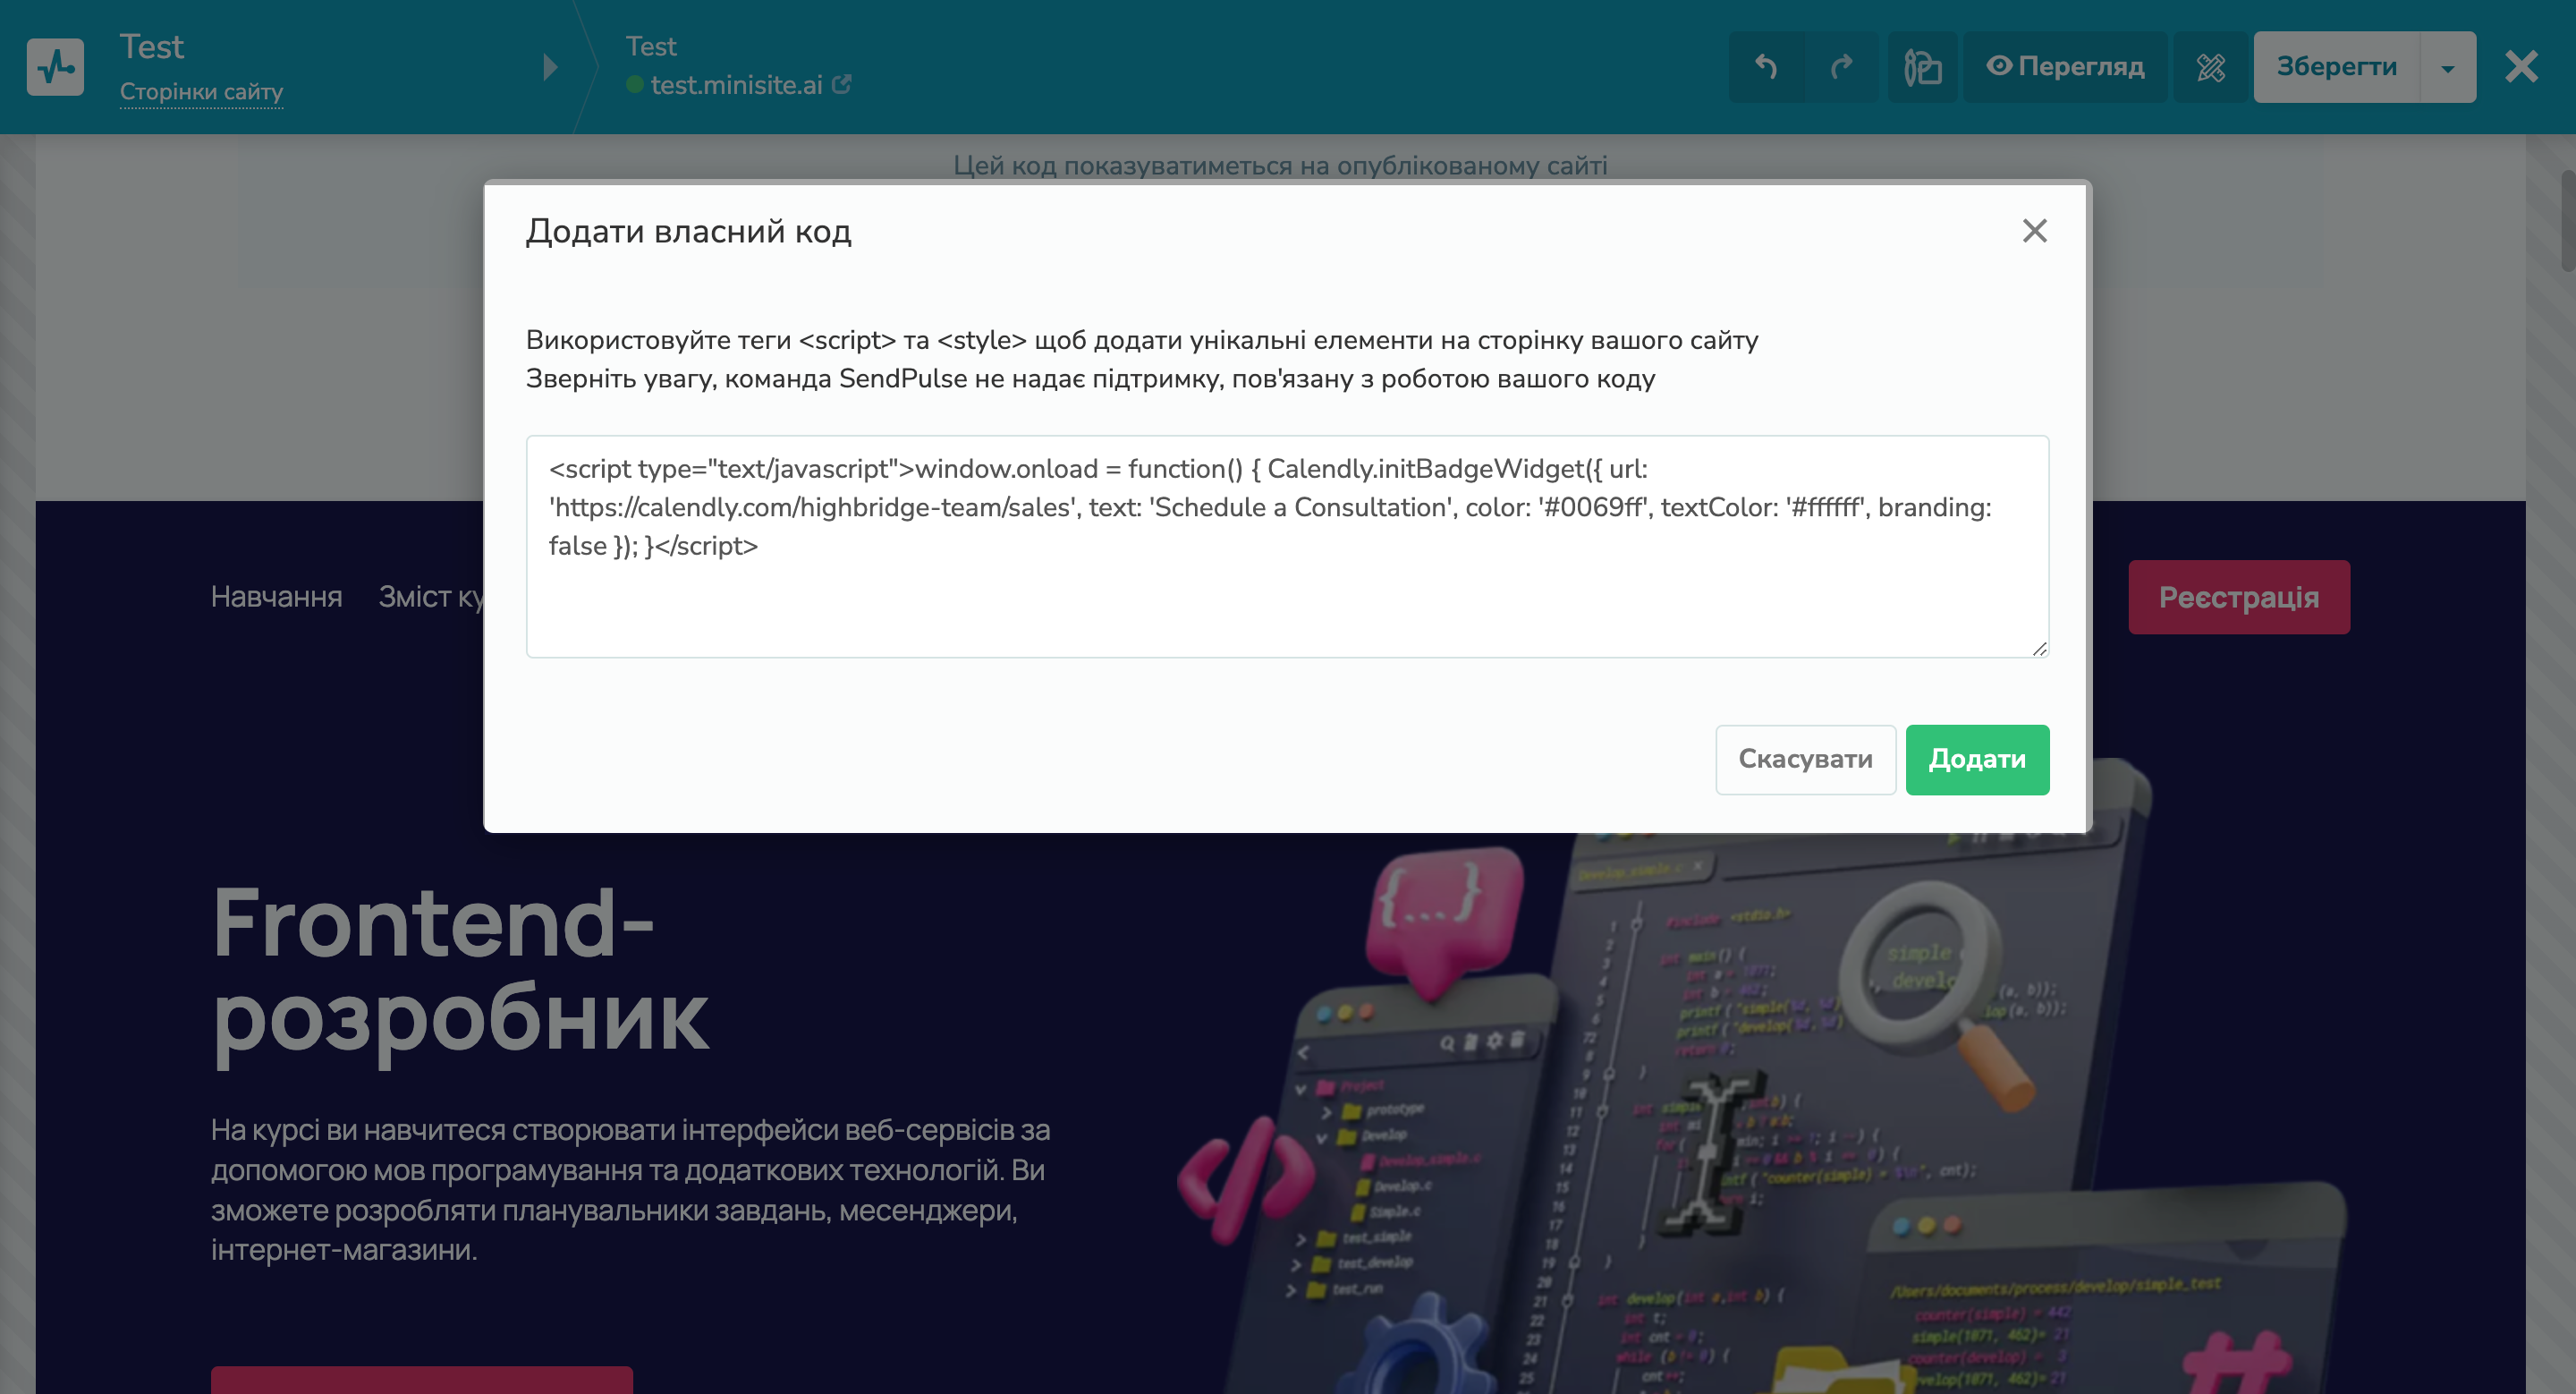Click the redo arrow icon

click(1841, 67)
